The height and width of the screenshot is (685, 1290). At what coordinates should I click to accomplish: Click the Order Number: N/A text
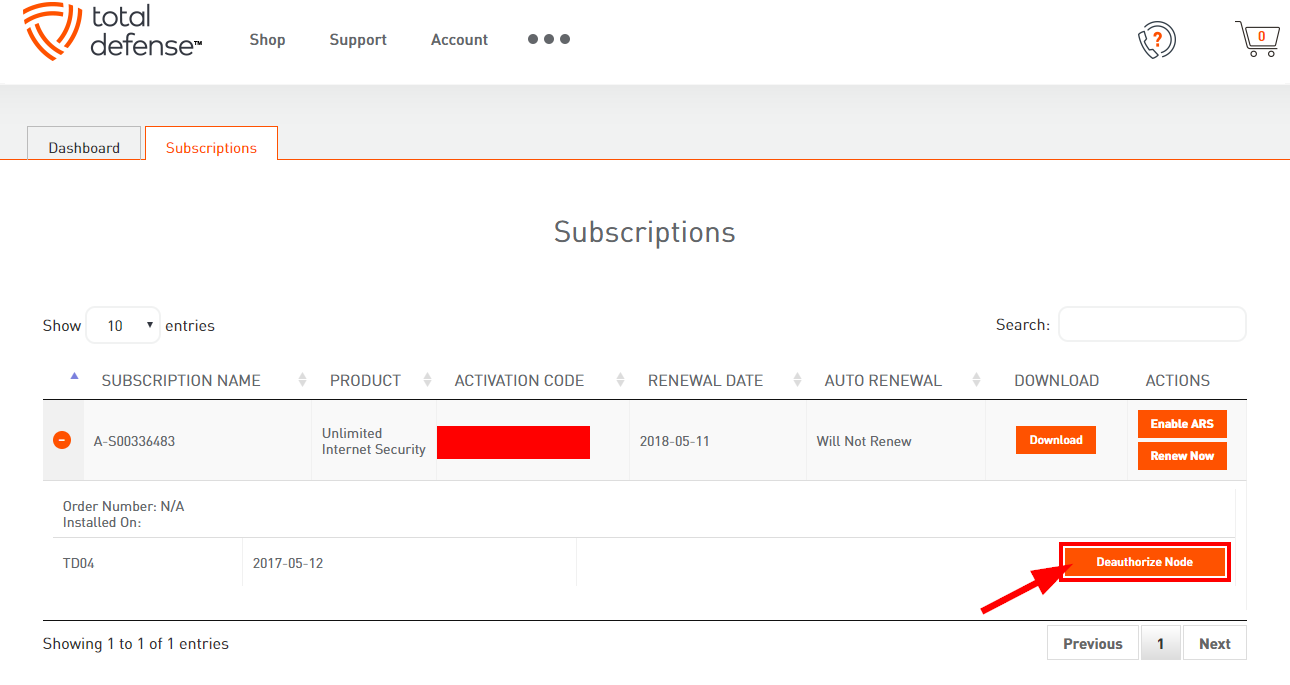tap(123, 506)
